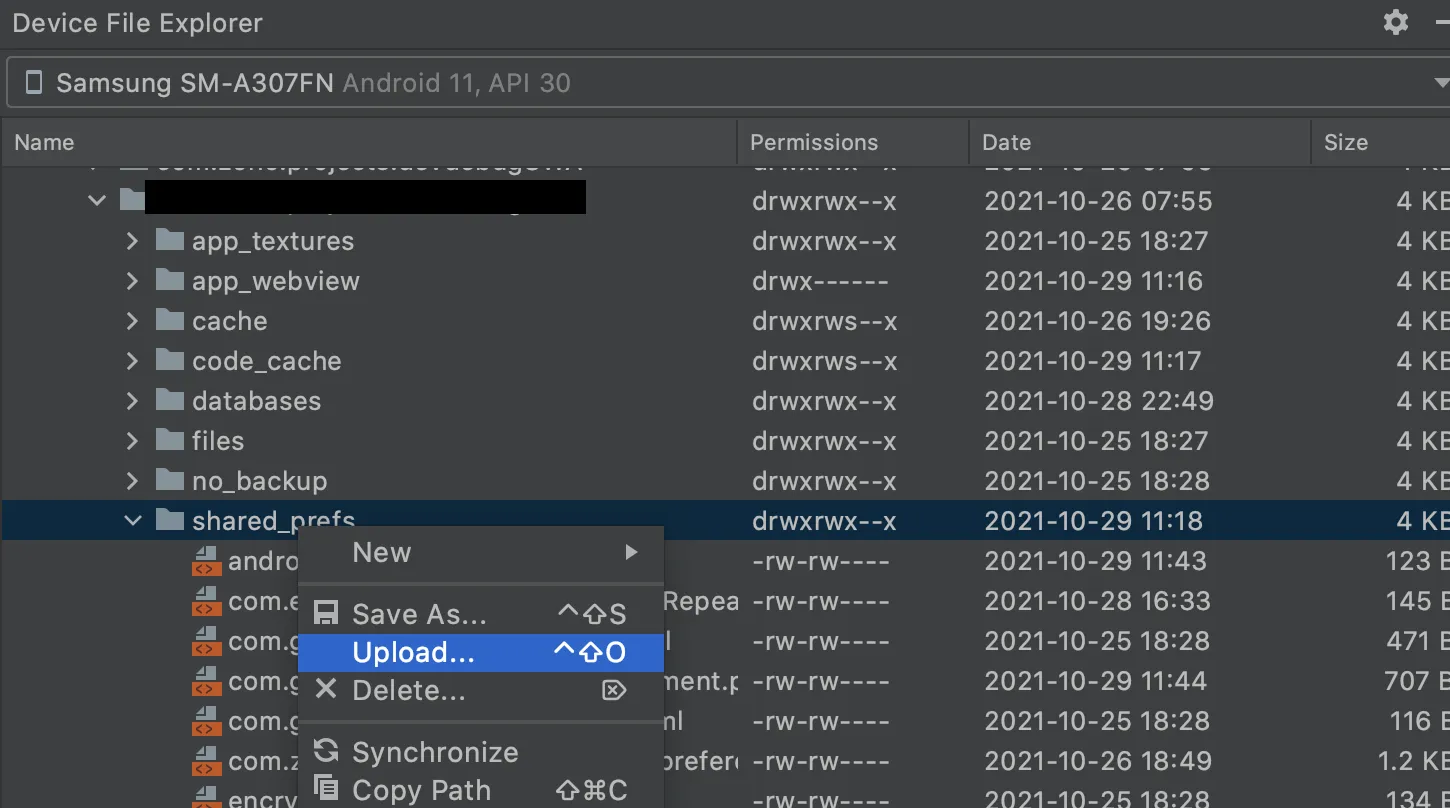Click the Delete X icon in context menu

click(x=326, y=689)
